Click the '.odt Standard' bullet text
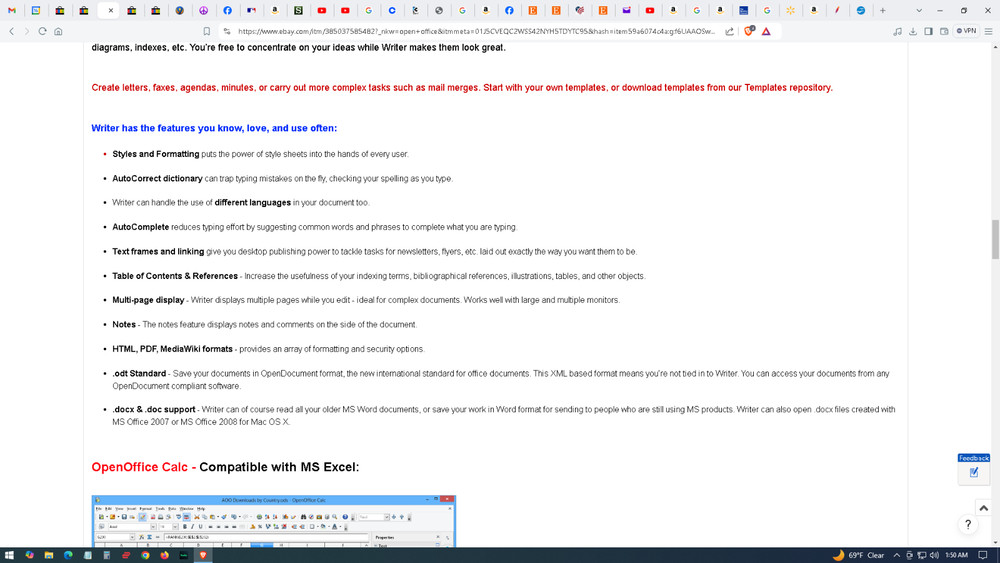 [139, 374]
